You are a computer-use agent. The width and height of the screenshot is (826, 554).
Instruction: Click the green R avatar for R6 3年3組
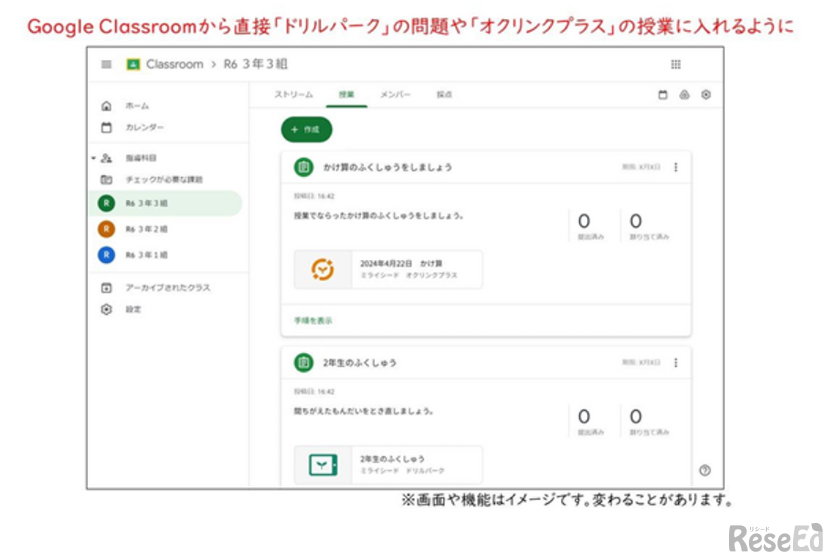[x=106, y=203]
